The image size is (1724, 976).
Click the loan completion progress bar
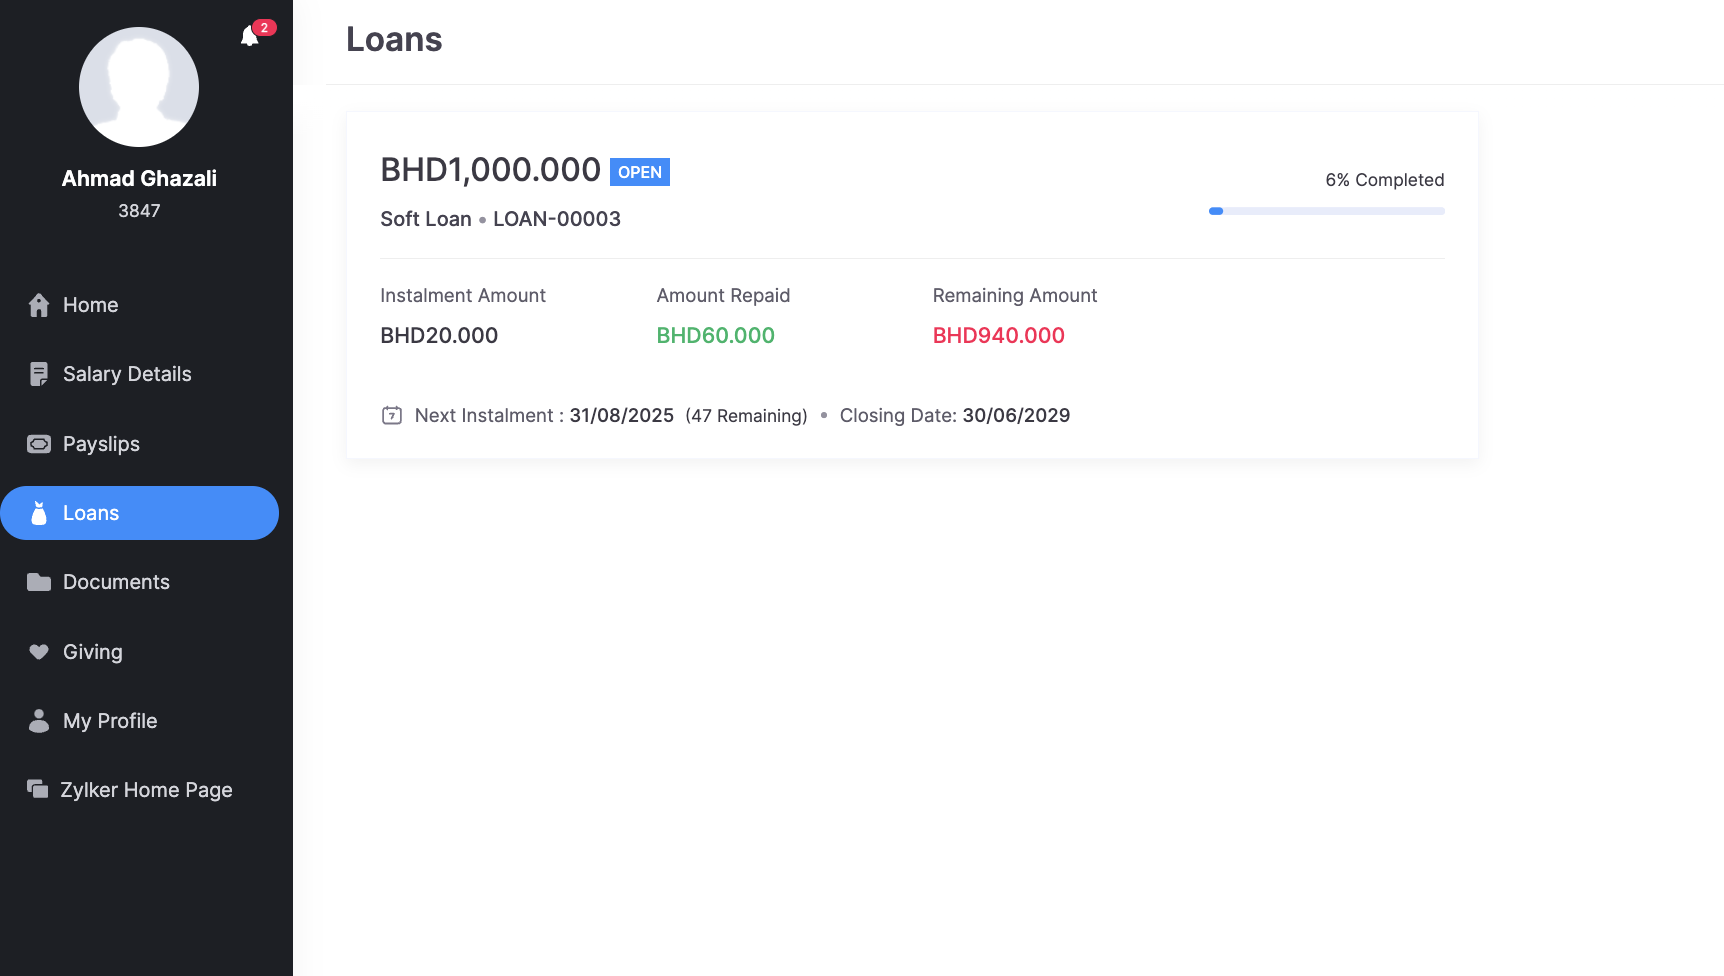pos(1326,211)
